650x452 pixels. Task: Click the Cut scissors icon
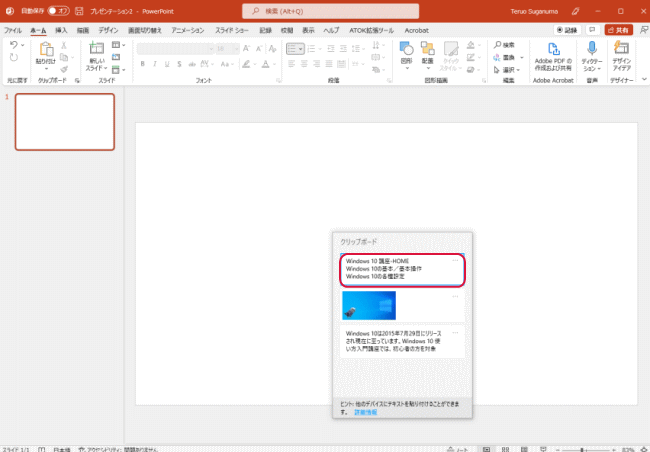point(64,45)
